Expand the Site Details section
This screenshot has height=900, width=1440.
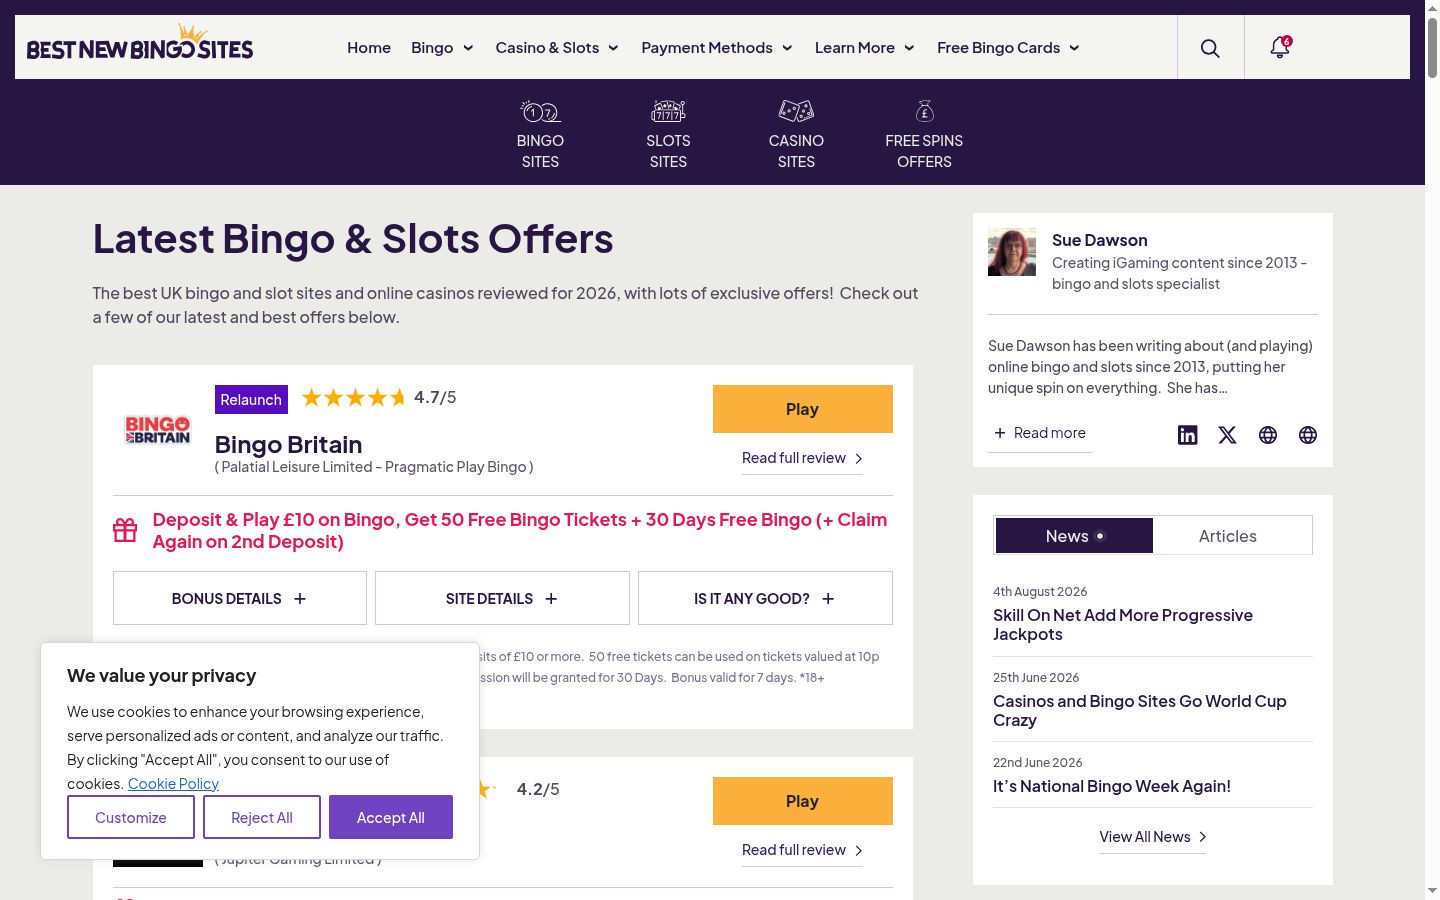tap(502, 598)
